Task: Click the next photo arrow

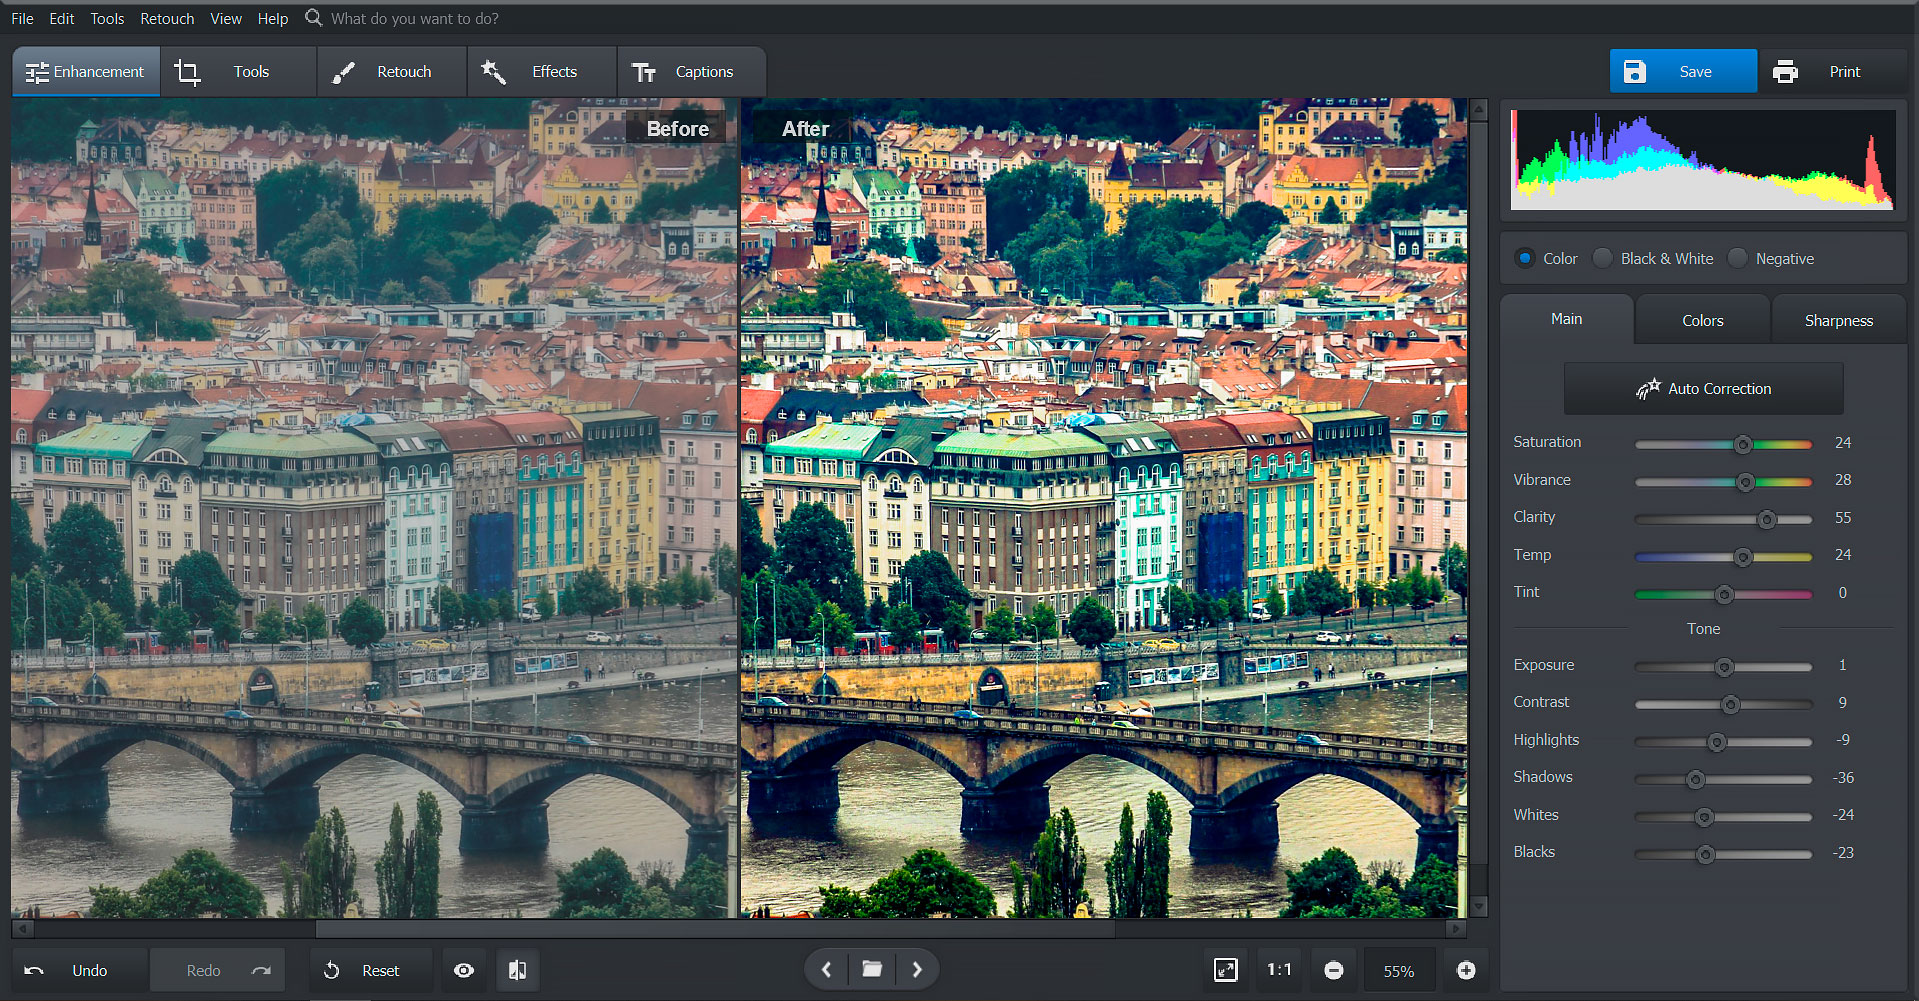Action: tap(916, 968)
